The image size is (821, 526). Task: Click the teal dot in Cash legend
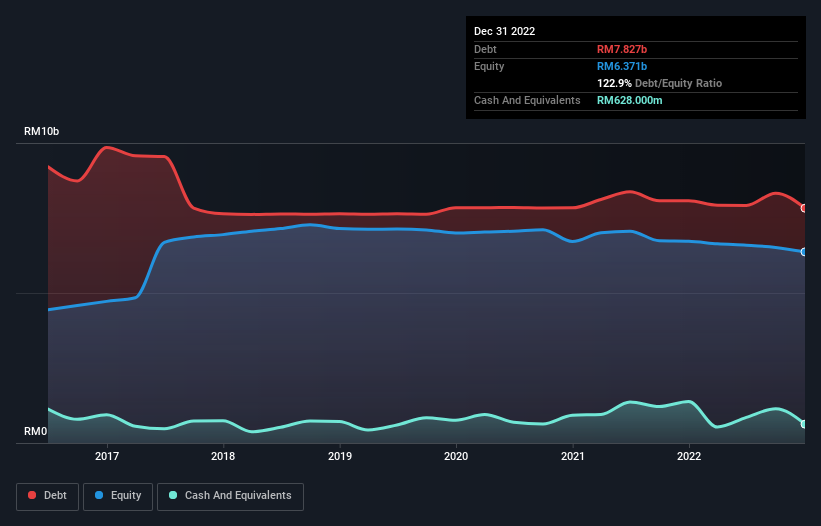(x=173, y=495)
